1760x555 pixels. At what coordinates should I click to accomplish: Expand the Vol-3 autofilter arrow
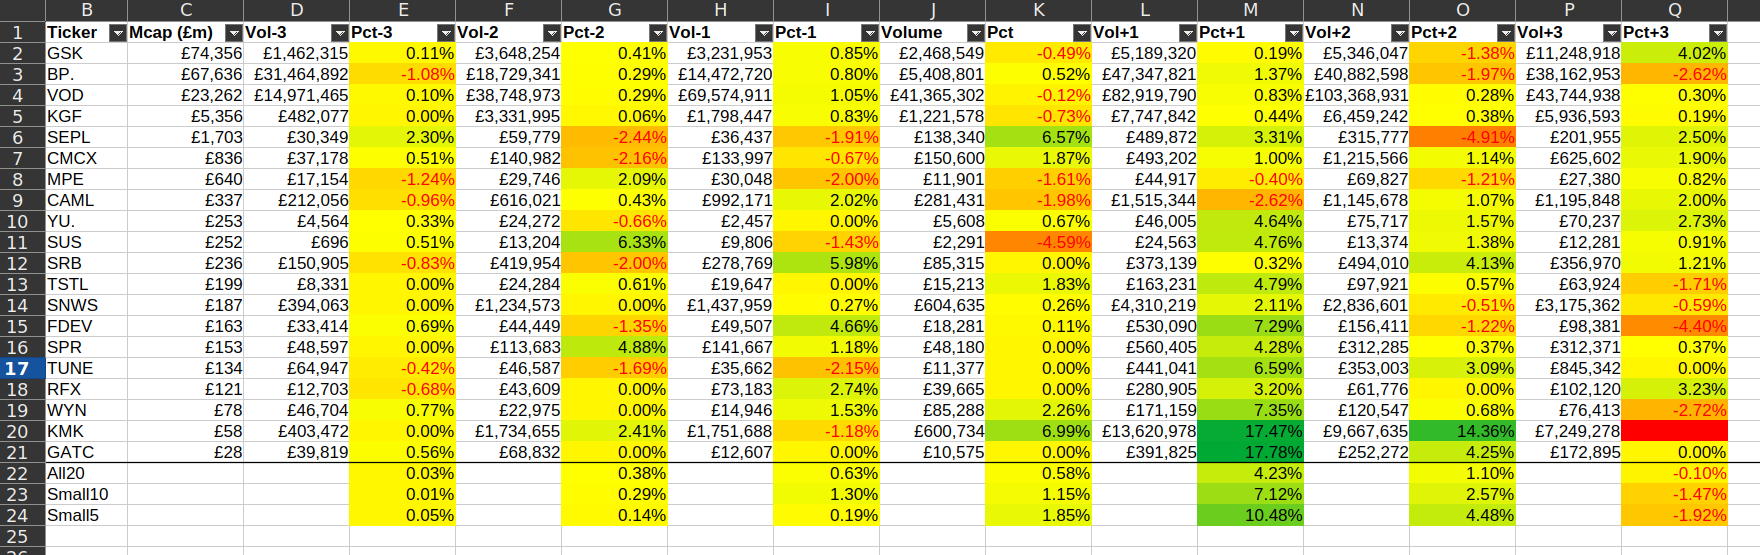coord(339,33)
